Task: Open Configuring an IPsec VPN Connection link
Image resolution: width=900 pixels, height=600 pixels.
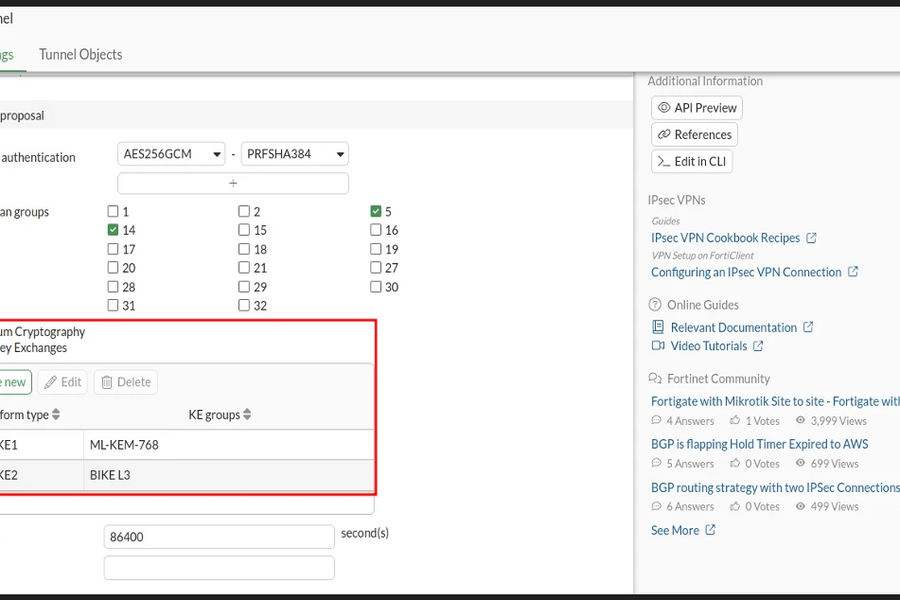Action: coord(746,272)
